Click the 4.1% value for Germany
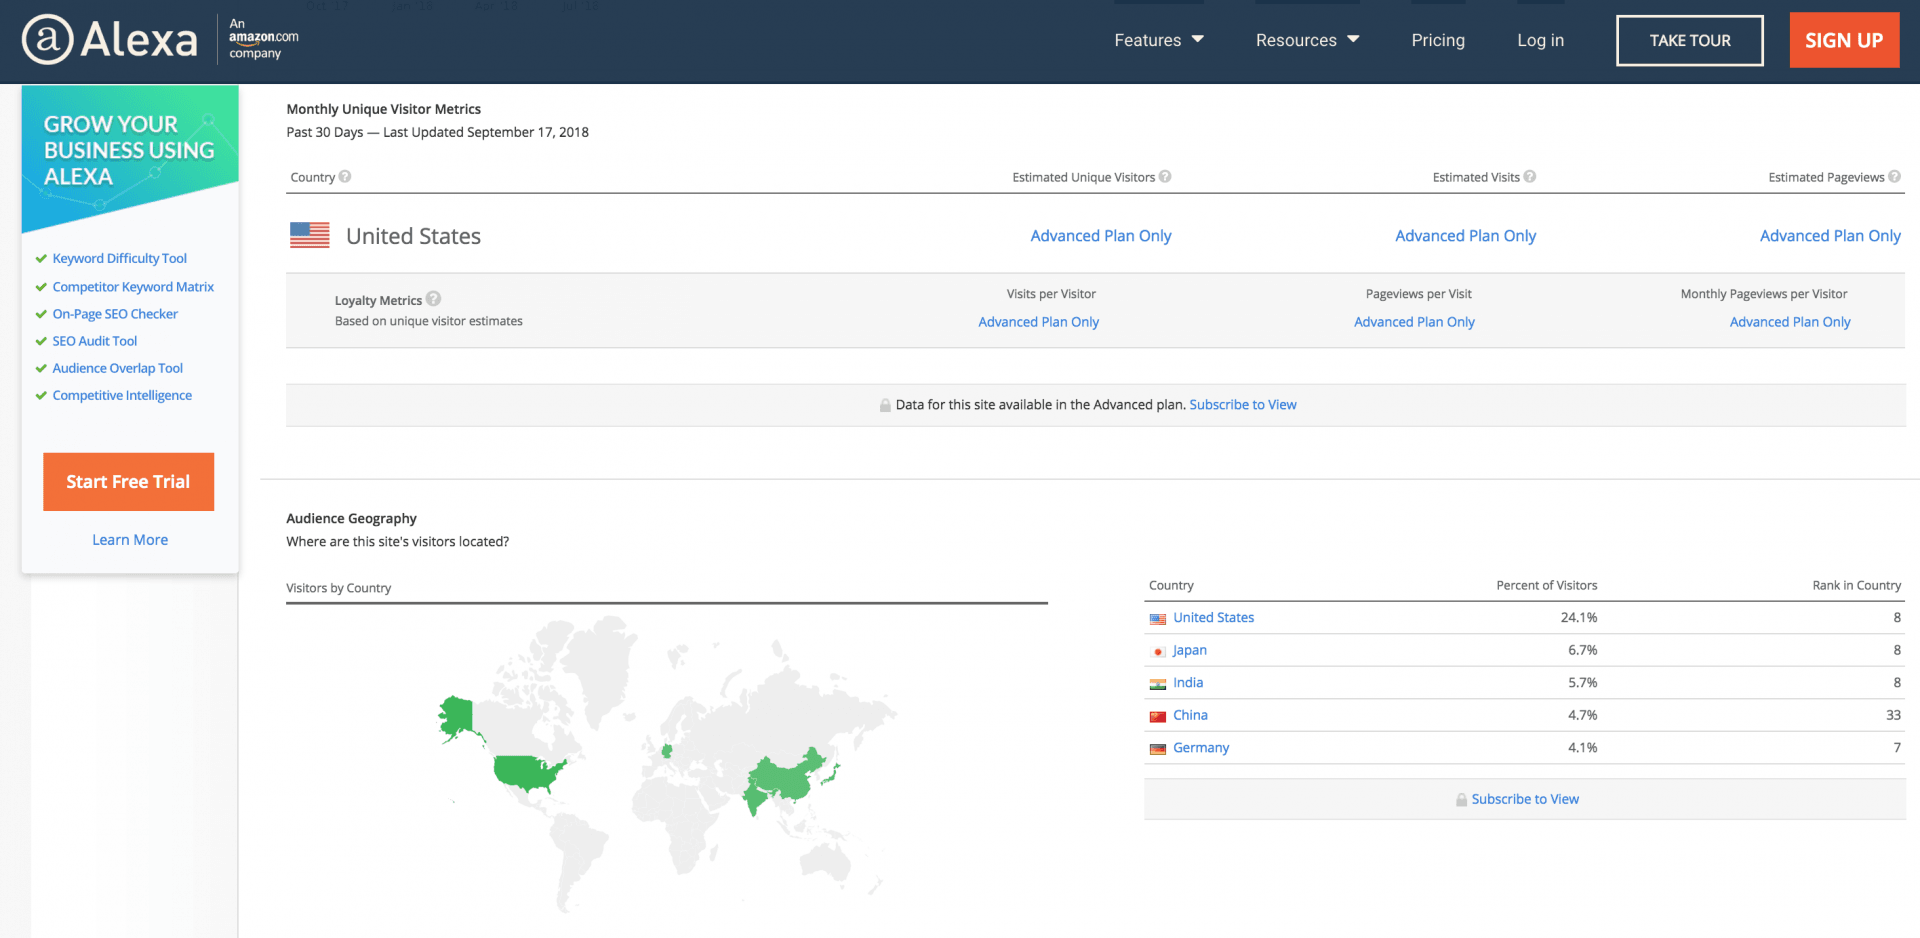The width and height of the screenshot is (1920, 938). (1582, 748)
